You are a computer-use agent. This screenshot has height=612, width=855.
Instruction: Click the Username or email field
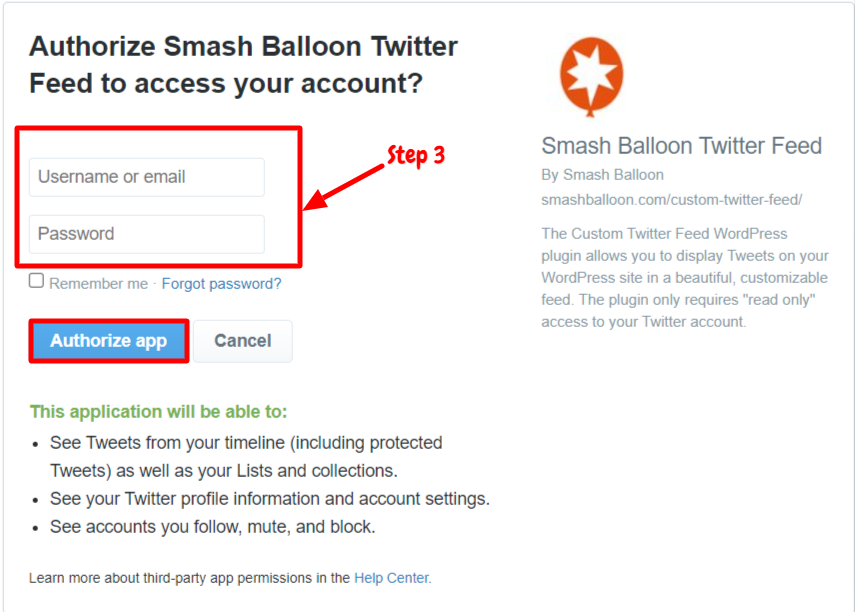coord(147,177)
